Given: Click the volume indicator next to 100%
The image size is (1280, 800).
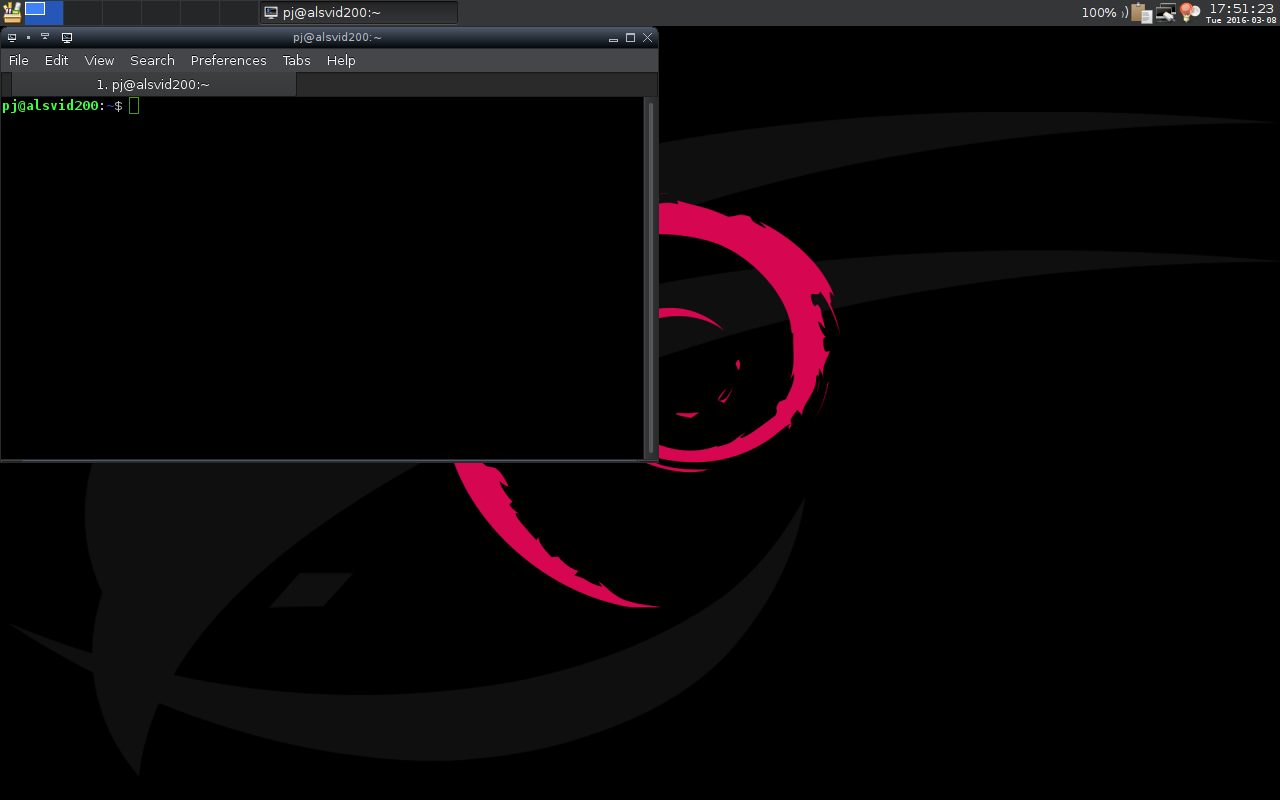Looking at the screenshot, I should [x=1124, y=12].
